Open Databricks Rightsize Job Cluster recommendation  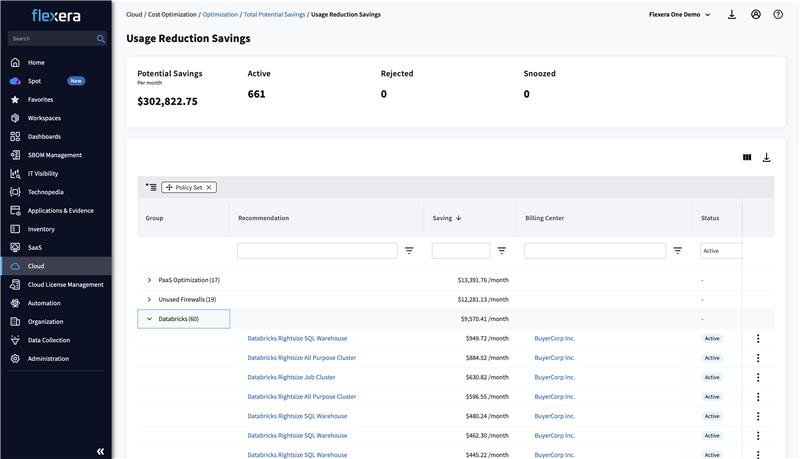(x=291, y=377)
